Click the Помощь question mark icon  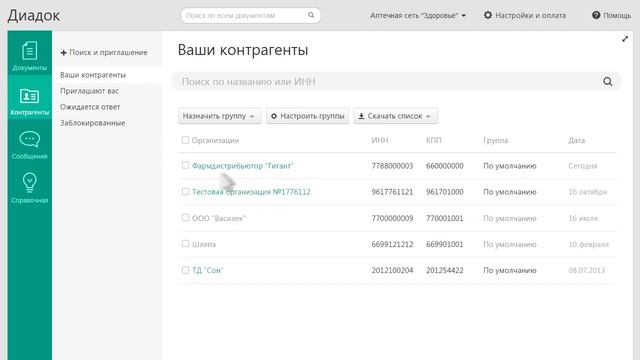pos(596,15)
